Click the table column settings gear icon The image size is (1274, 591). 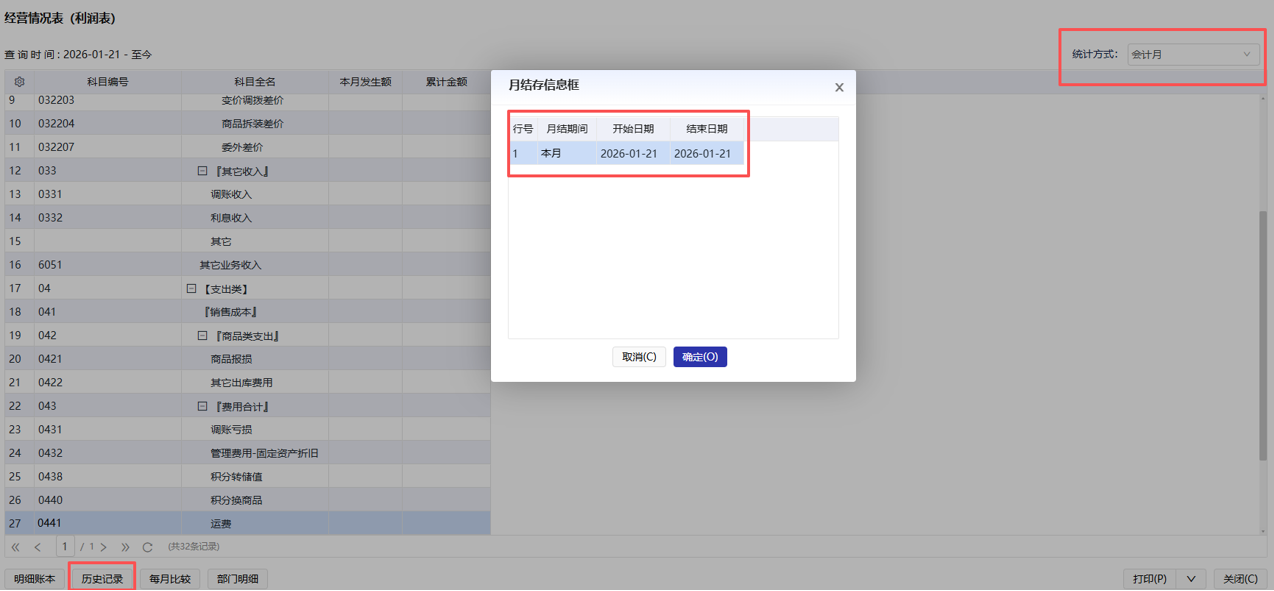point(19,82)
